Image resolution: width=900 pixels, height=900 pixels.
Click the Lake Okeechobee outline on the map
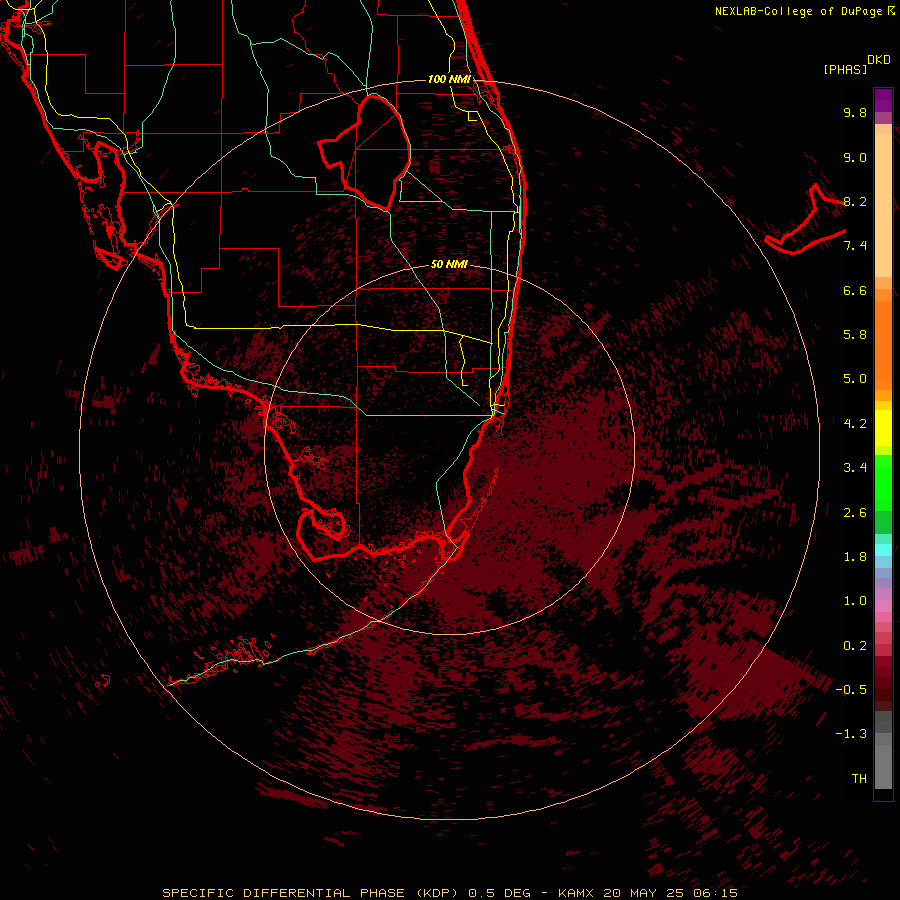pos(365,152)
